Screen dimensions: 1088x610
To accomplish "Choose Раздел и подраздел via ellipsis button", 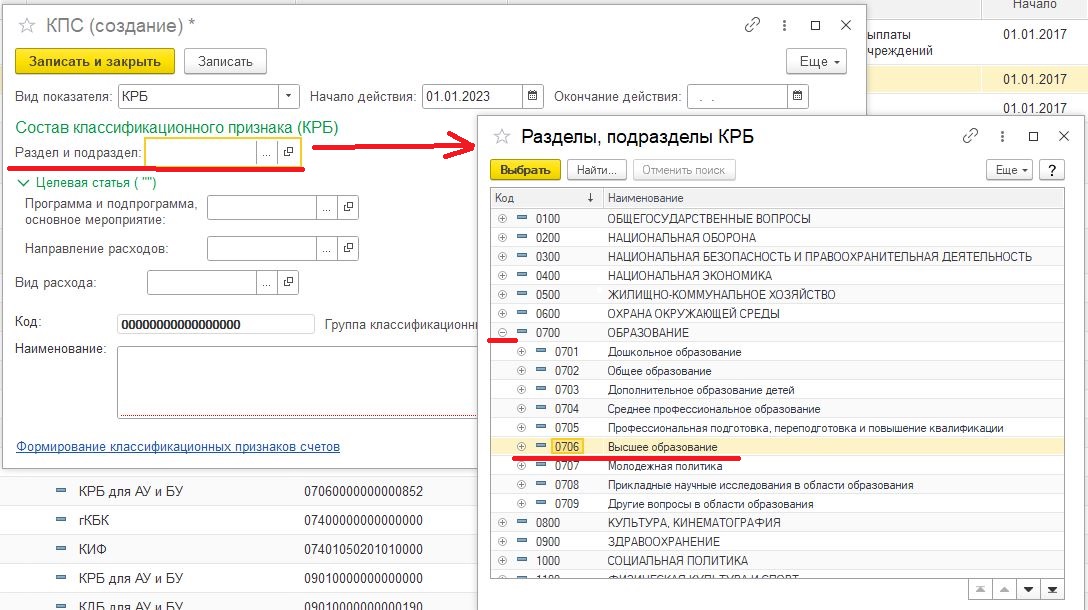I will [x=266, y=151].
